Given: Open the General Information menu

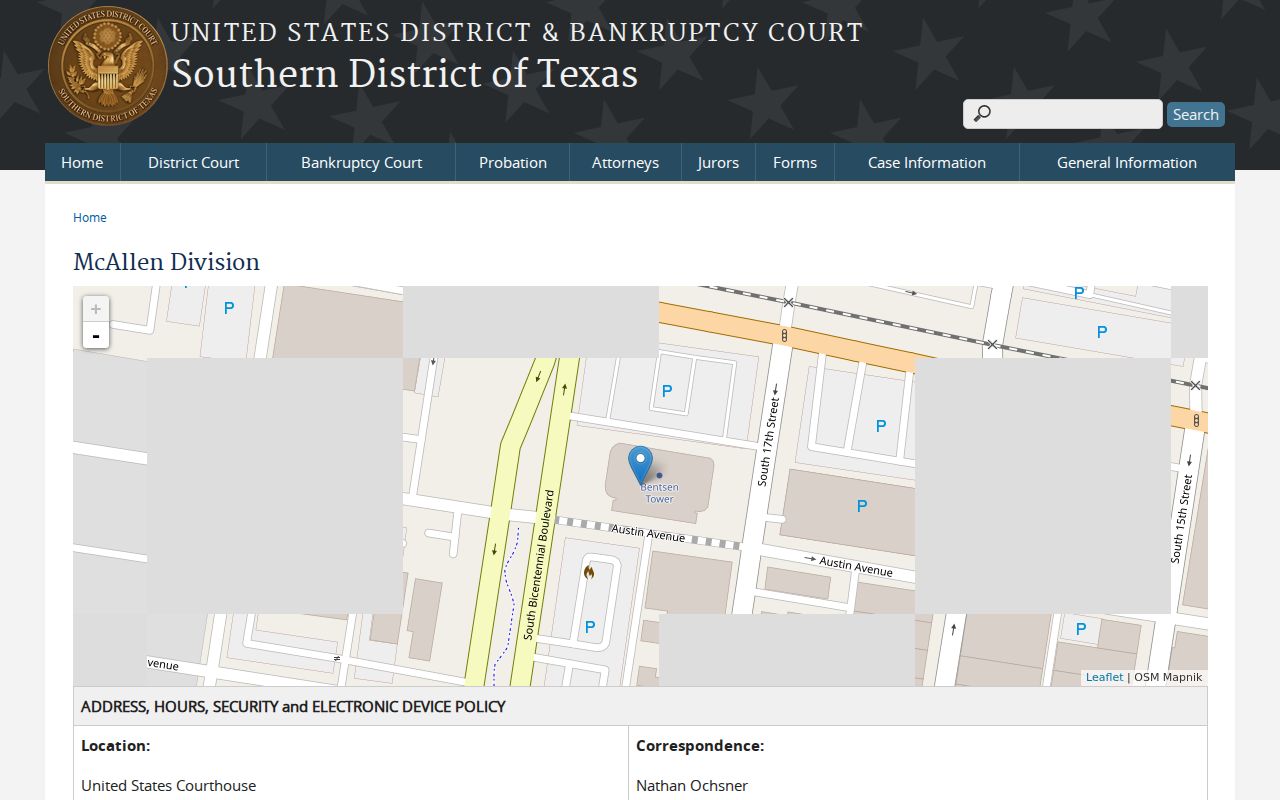Looking at the screenshot, I should [x=1127, y=162].
